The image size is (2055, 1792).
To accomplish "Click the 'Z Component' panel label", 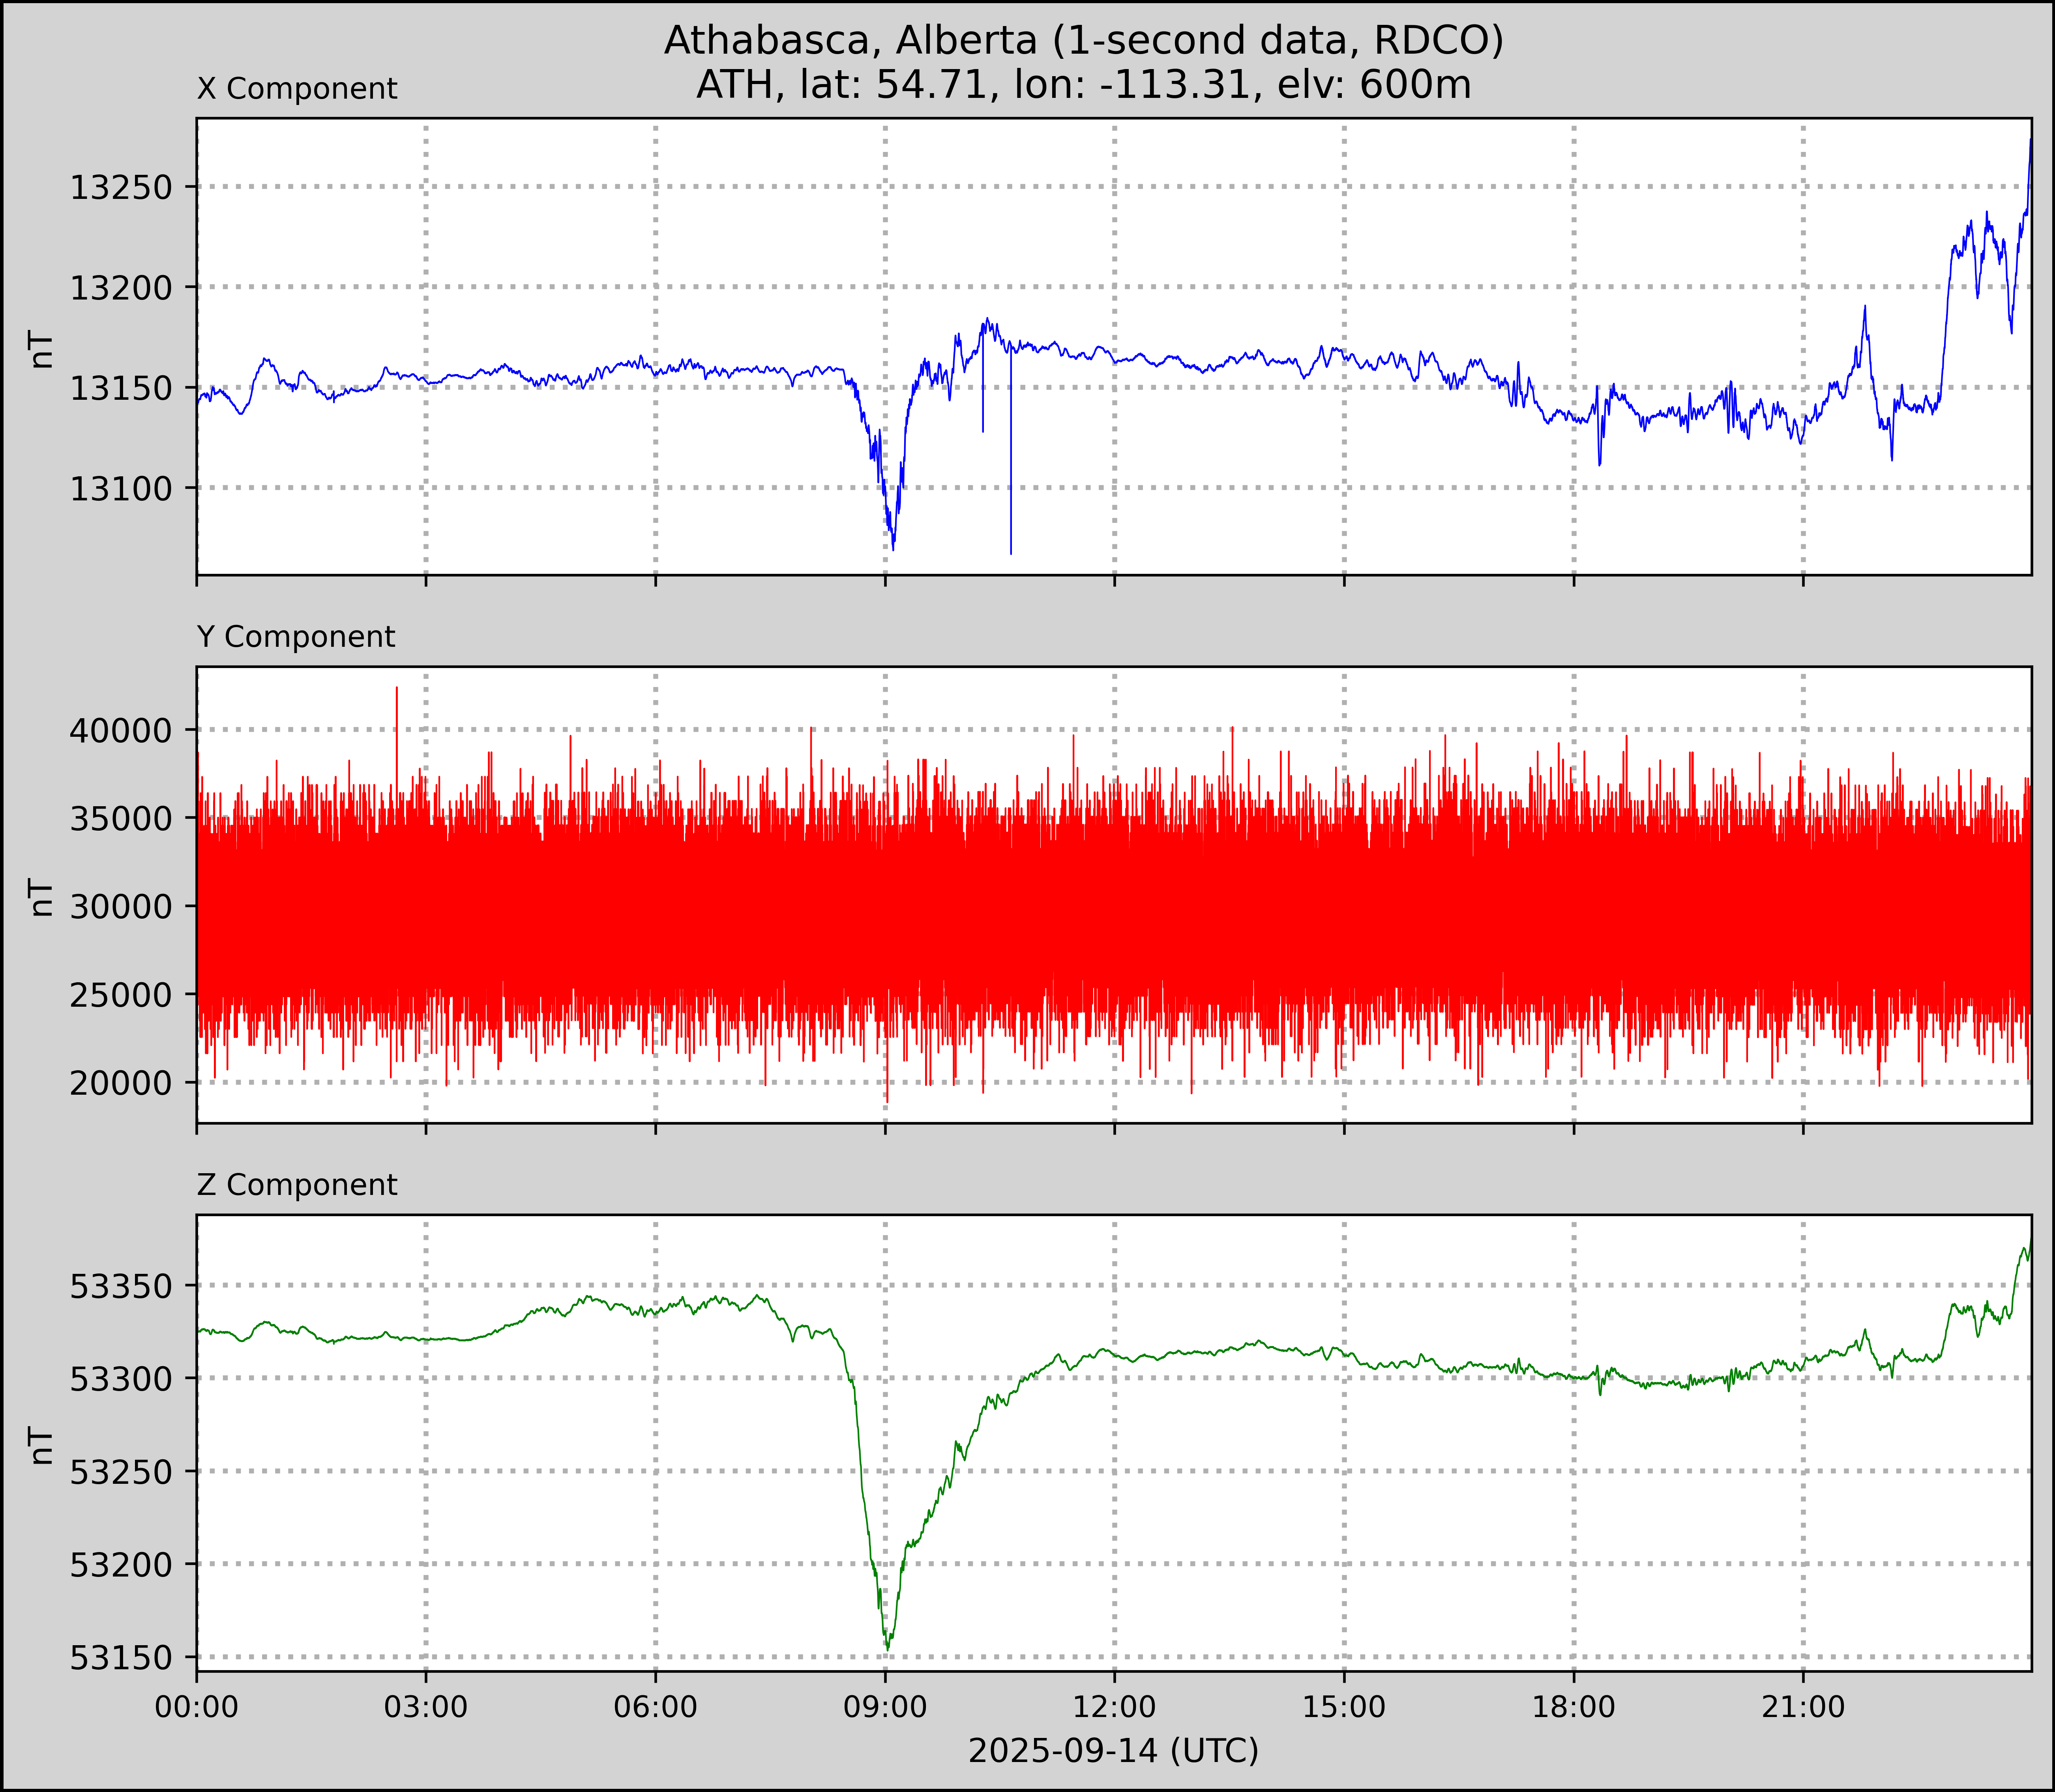I will 297,1185.
